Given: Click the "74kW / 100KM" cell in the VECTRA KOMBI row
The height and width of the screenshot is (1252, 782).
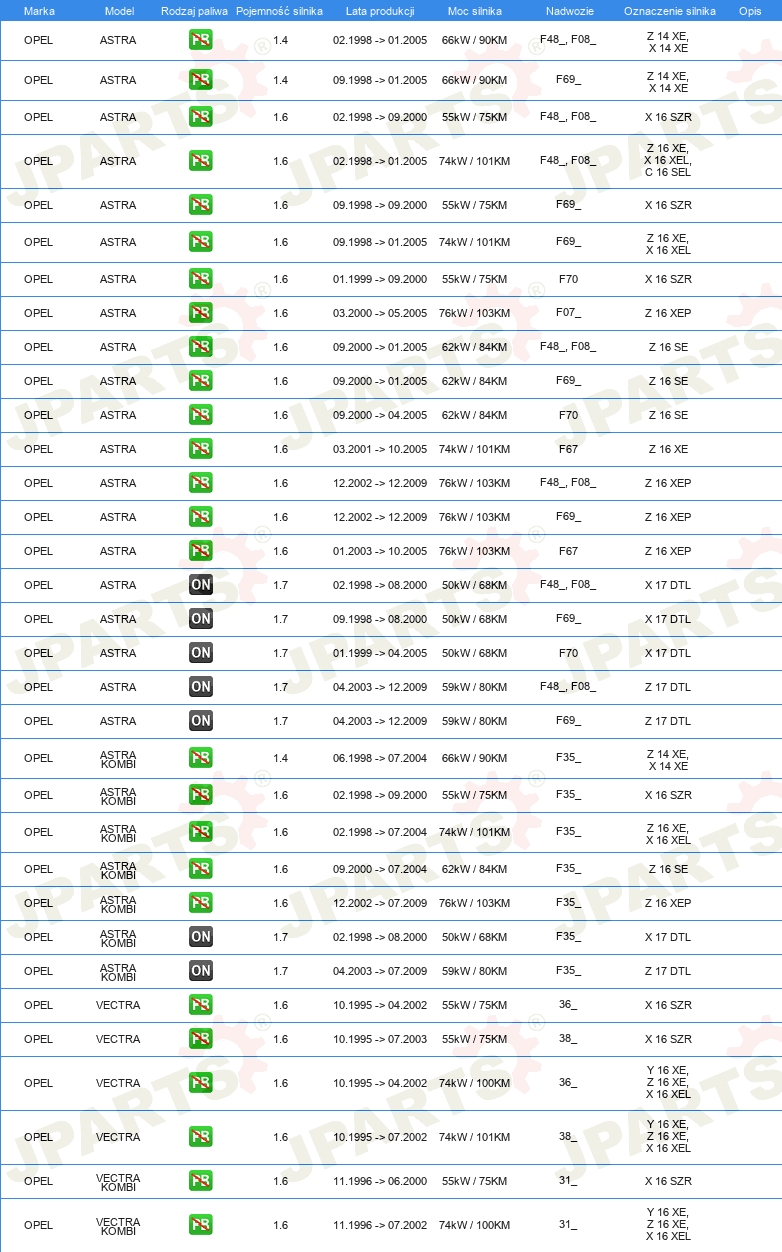Looking at the screenshot, I should [474, 1226].
